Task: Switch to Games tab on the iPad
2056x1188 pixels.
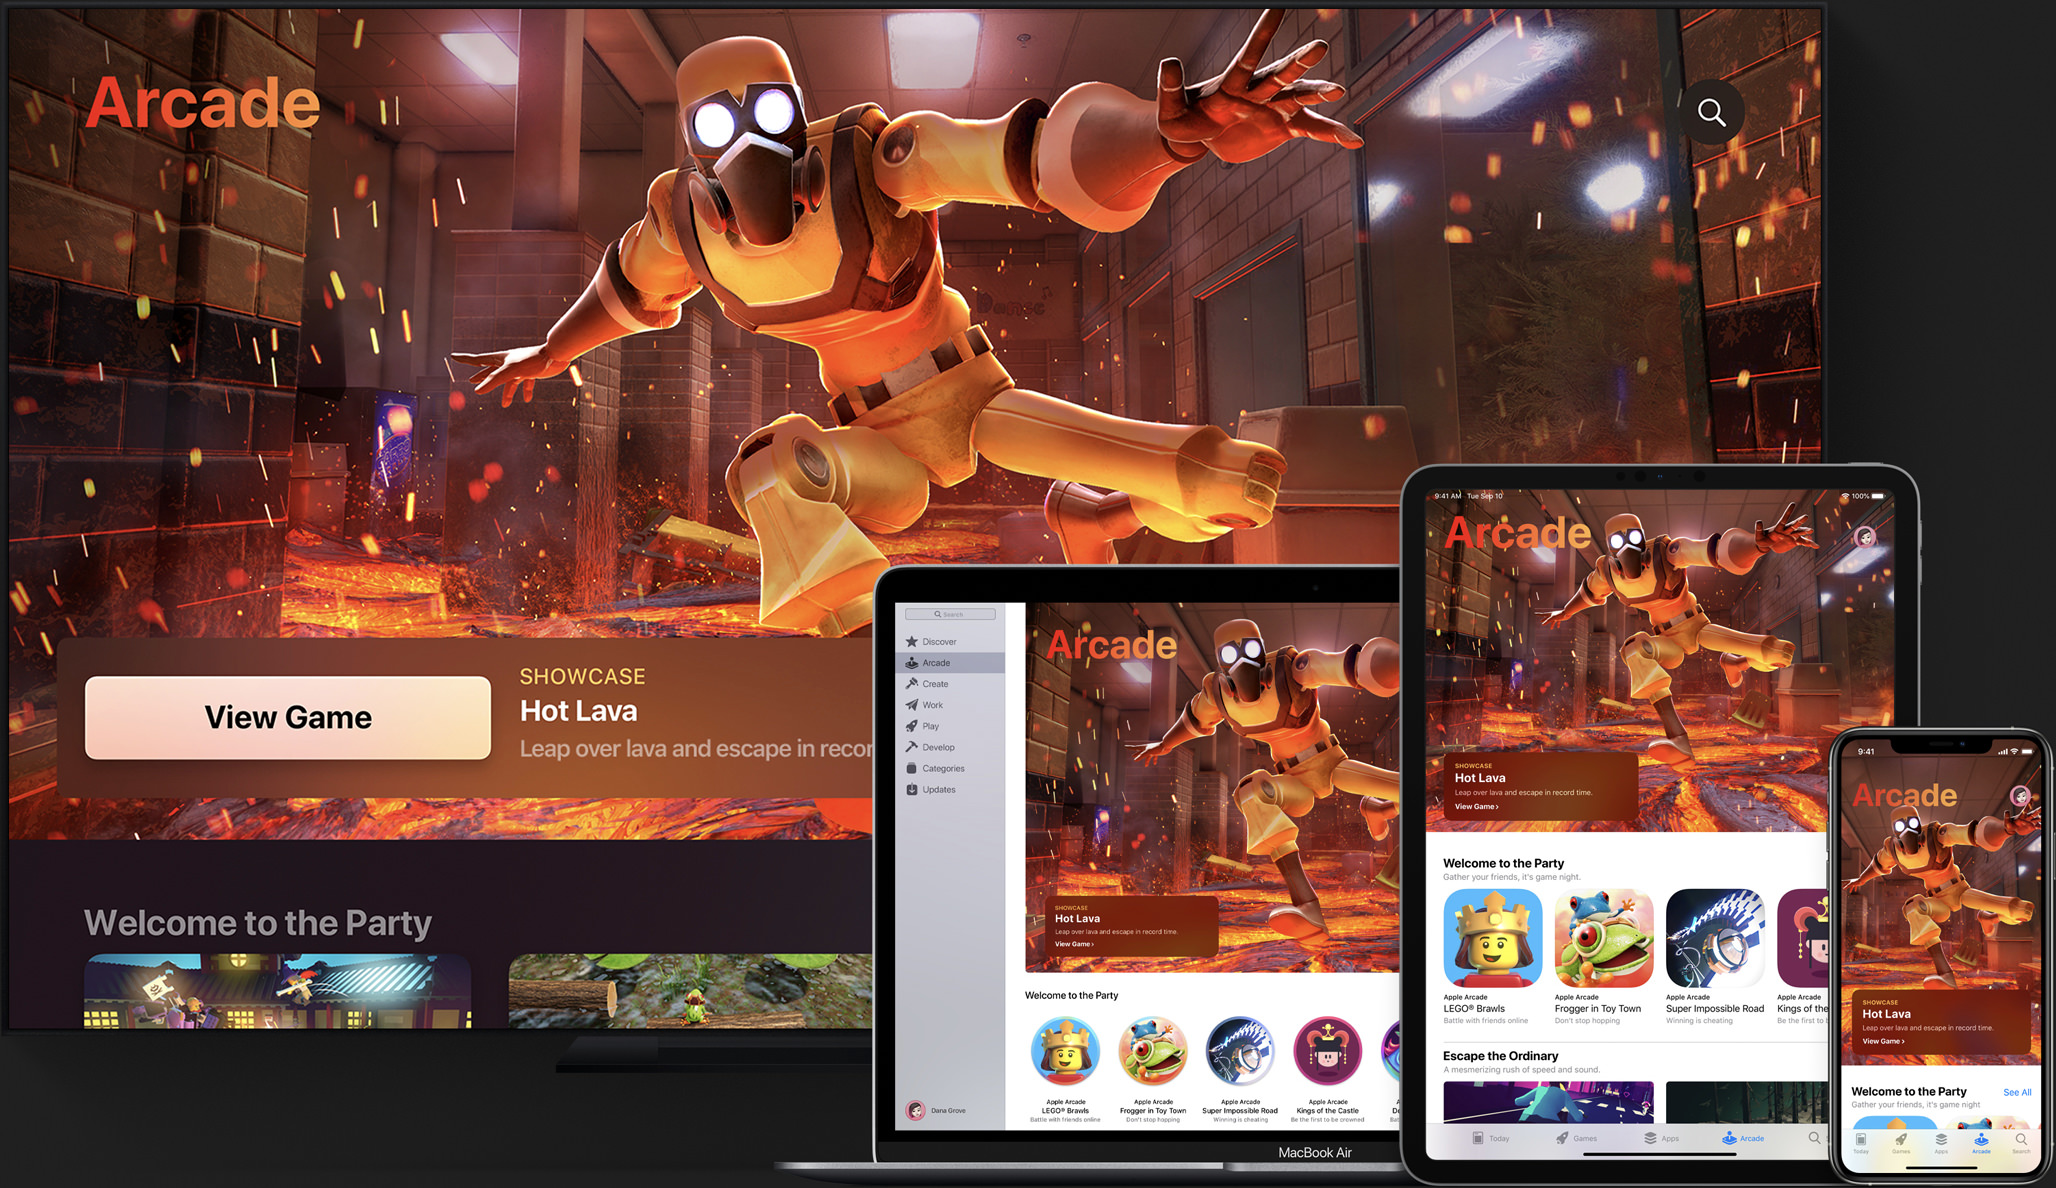Action: [1576, 1138]
